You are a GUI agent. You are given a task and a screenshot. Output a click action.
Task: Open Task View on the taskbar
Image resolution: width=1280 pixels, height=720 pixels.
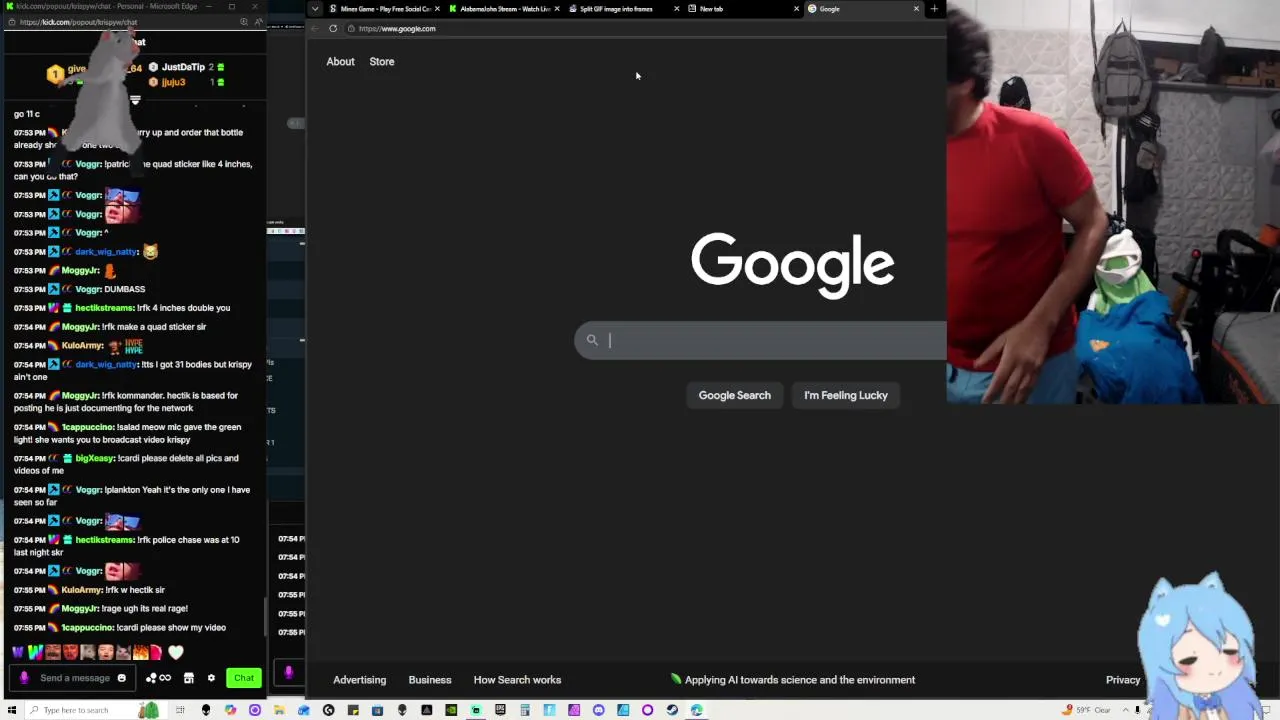click(x=180, y=710)
